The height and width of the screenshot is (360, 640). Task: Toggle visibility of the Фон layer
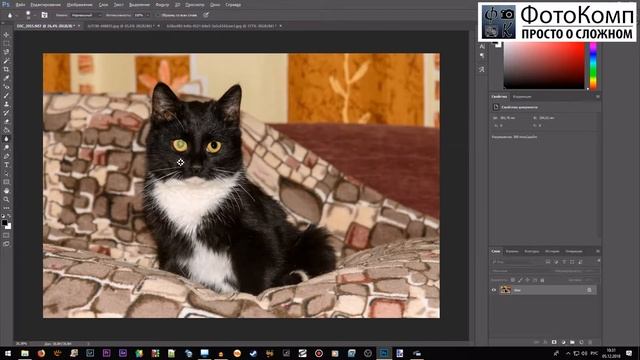click(x=494, y=290)
